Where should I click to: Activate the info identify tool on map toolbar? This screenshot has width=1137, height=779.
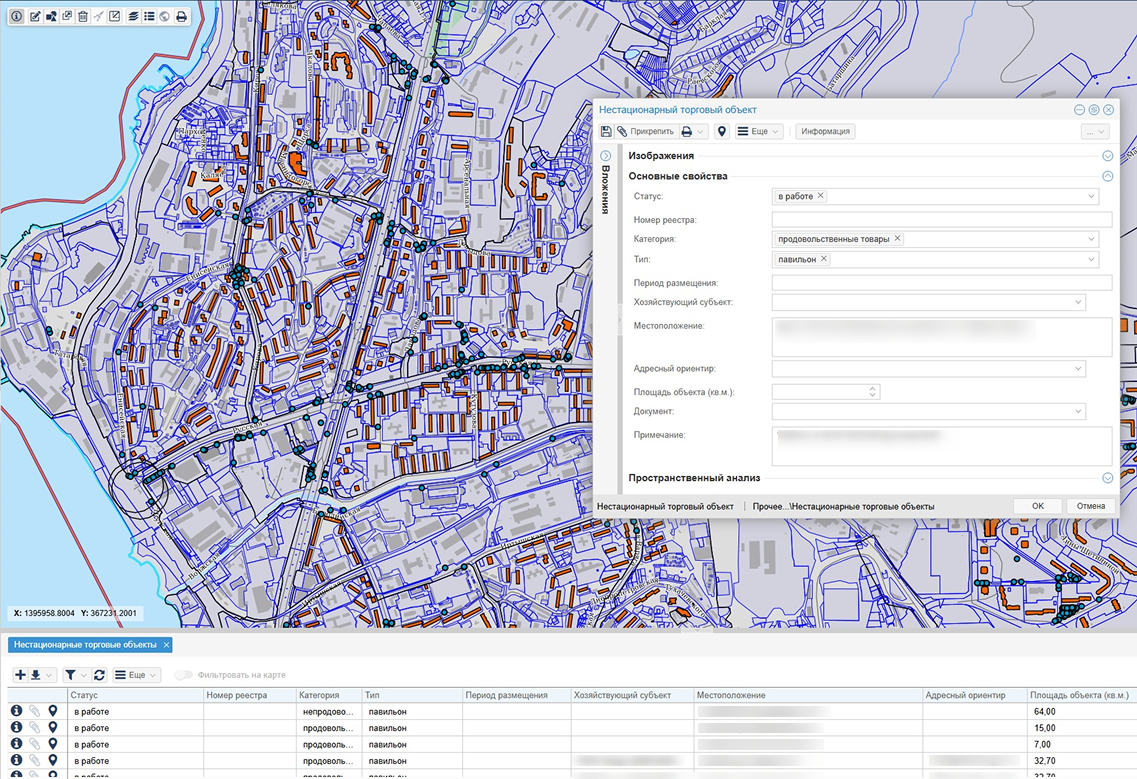17,17
